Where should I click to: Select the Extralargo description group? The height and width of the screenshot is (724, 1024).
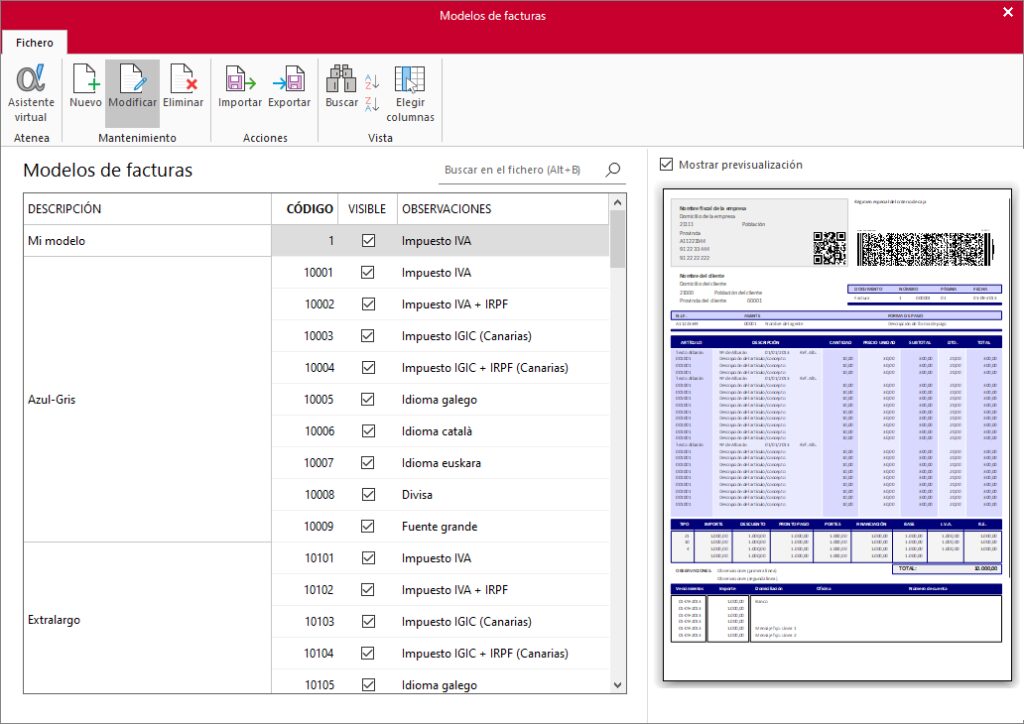coord(52,619)
